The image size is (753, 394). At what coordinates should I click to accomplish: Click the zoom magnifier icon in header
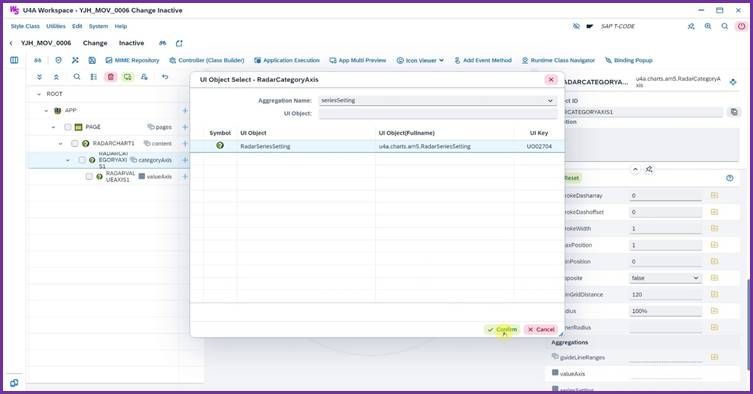[x=708, y=26]
